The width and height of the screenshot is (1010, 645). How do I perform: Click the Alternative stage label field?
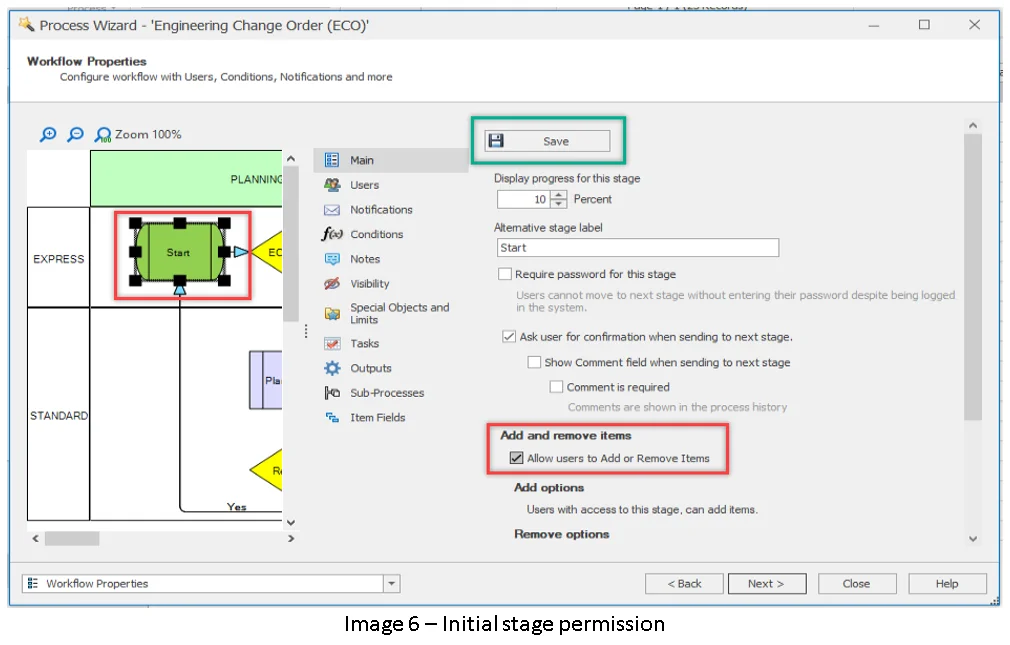(638, 247)
